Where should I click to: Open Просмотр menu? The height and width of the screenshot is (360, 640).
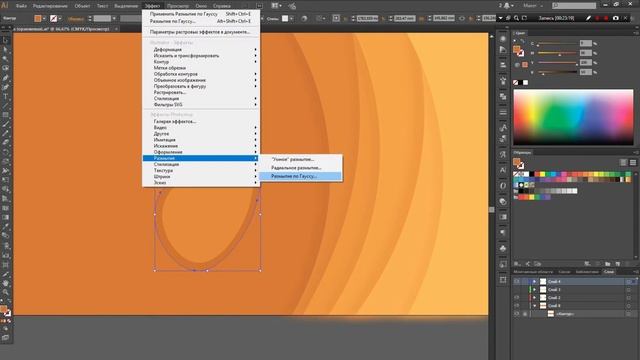[x=178, y=6]
